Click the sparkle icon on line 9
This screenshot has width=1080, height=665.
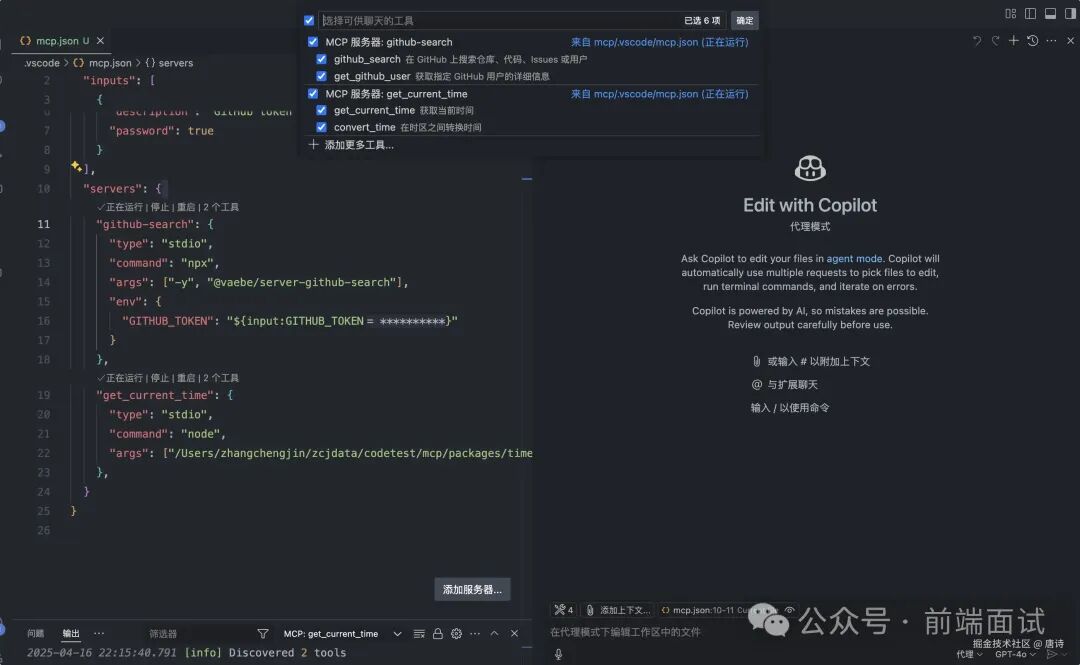76,166
